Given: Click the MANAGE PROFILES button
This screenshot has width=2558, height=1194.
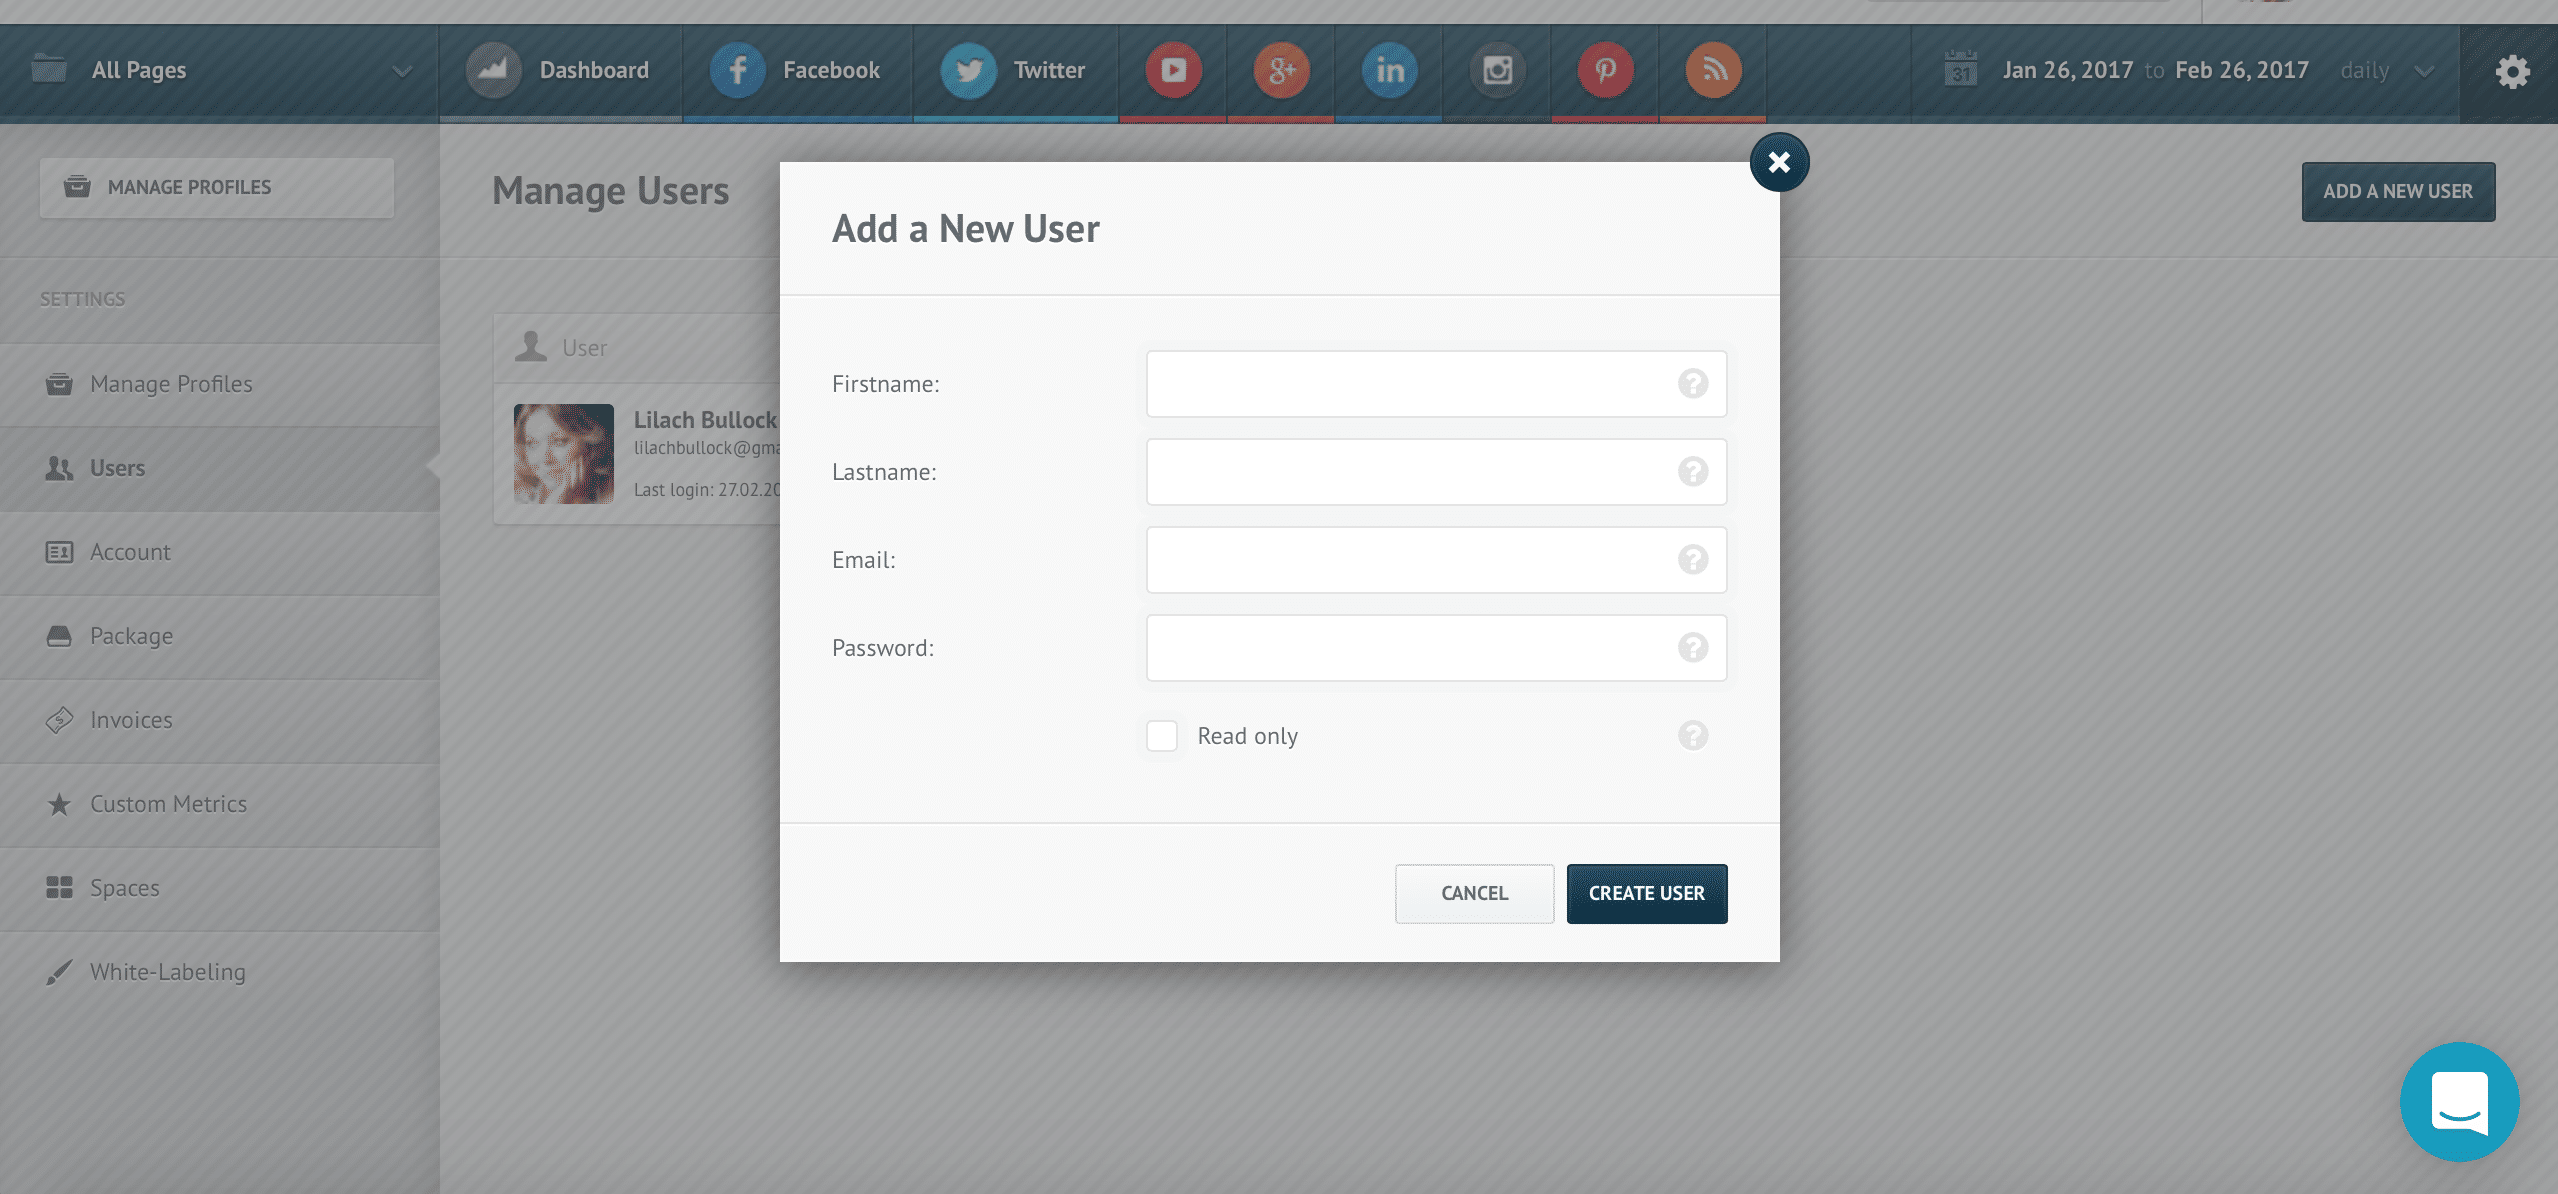Looking at the screenshot, I should tap(217, 188).
